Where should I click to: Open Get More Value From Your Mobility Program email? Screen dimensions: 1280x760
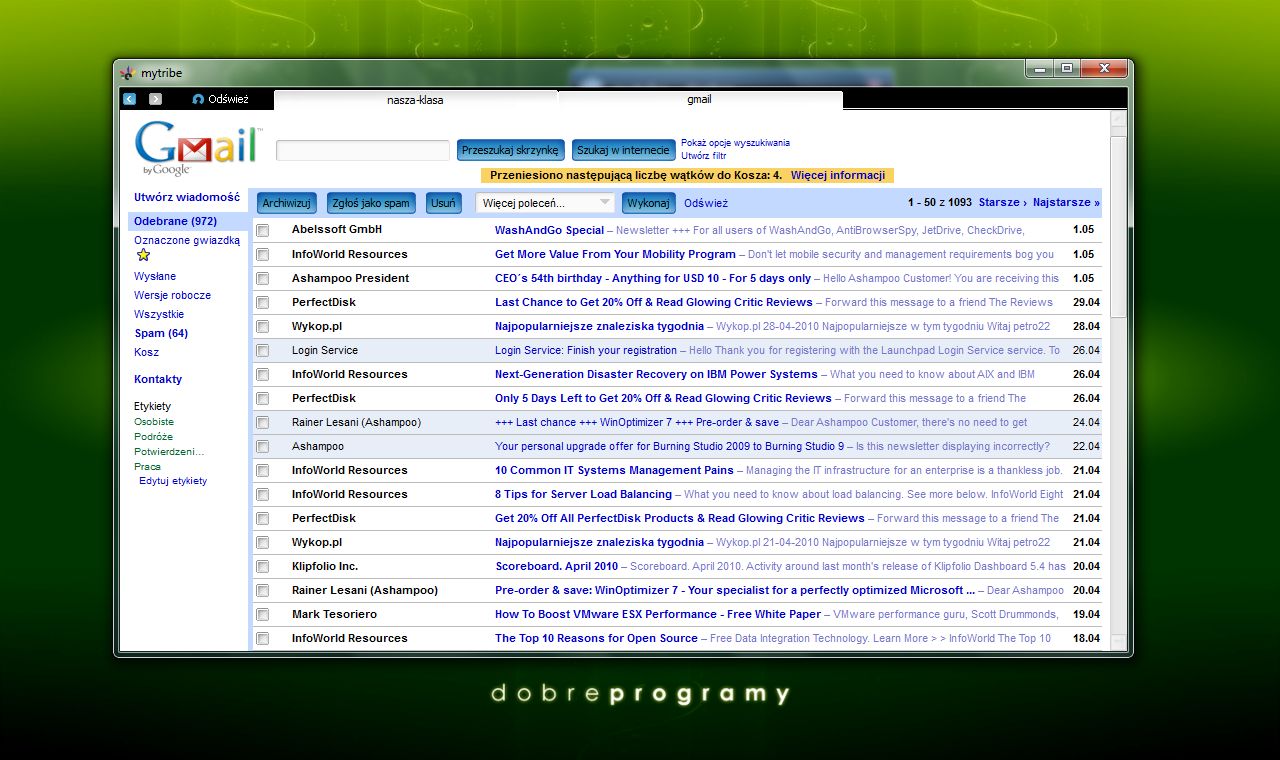point(615,254)
